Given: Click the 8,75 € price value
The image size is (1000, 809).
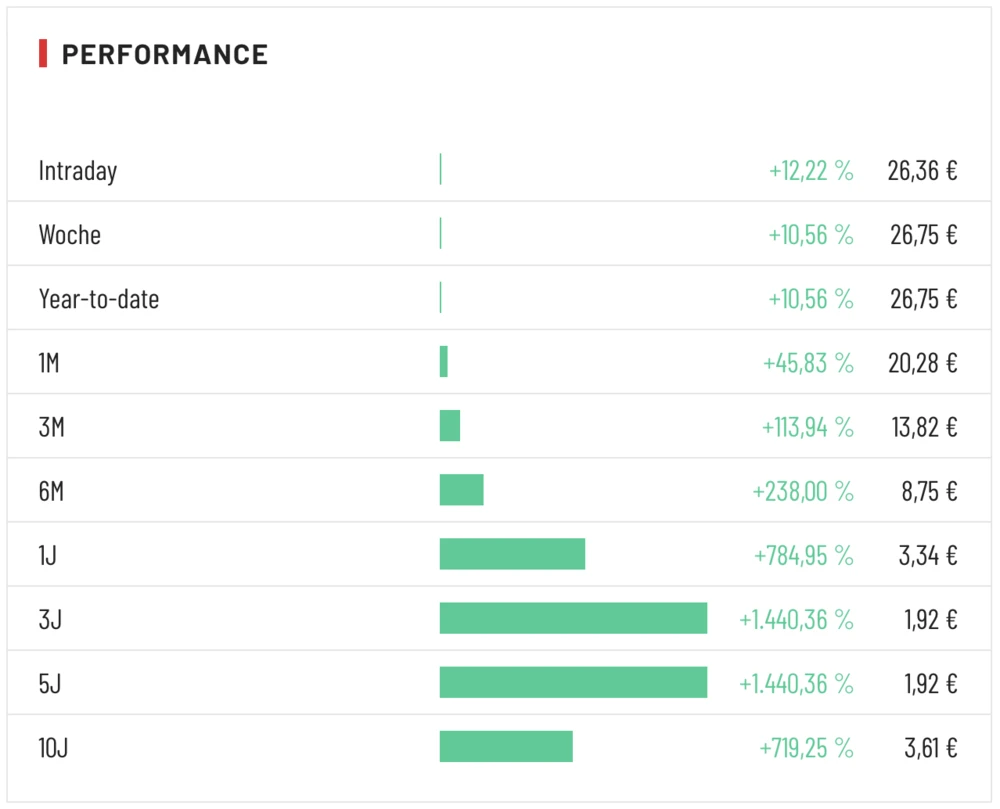Looking at the screenshot, I should click(x=929, y=491).
